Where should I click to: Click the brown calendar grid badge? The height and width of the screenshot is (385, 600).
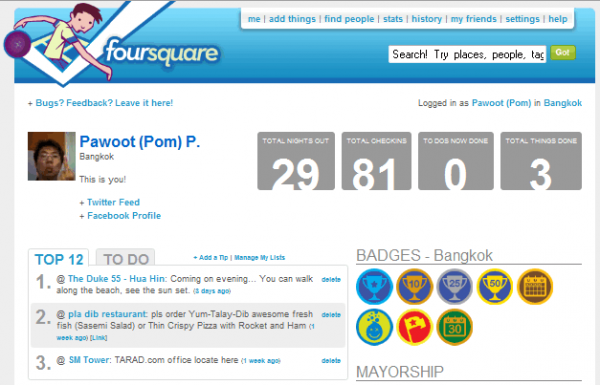(535, 287)
